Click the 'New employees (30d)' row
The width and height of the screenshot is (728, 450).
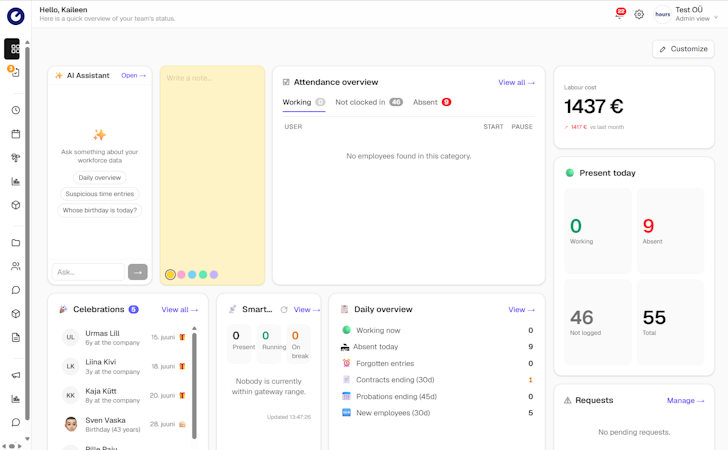click(437, 412)
